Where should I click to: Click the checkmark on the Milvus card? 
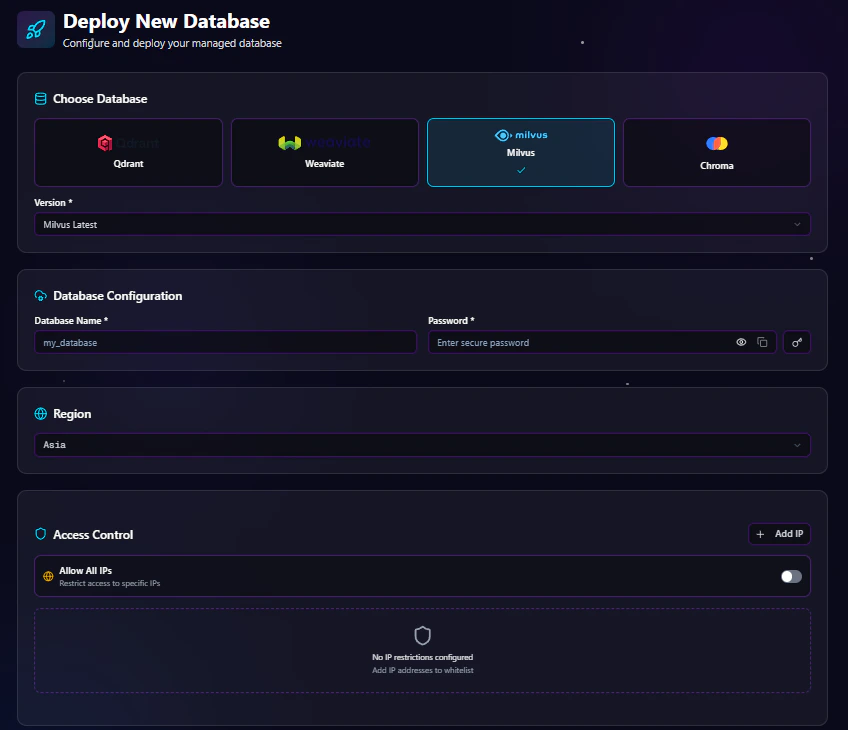(x=521, y=170)
